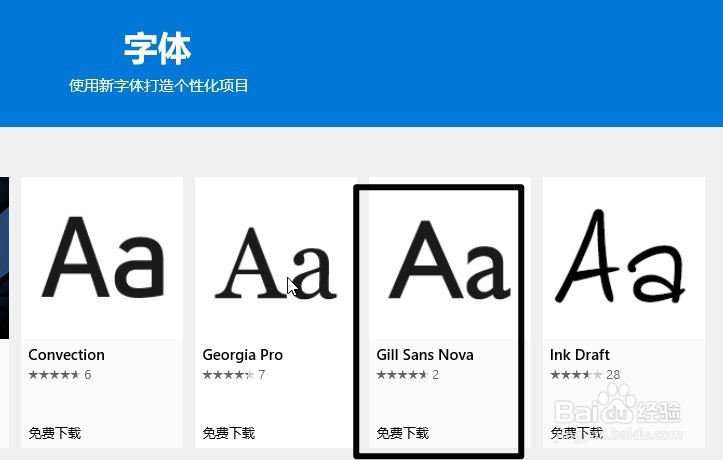Click the Georgia Pro font name

243,355
